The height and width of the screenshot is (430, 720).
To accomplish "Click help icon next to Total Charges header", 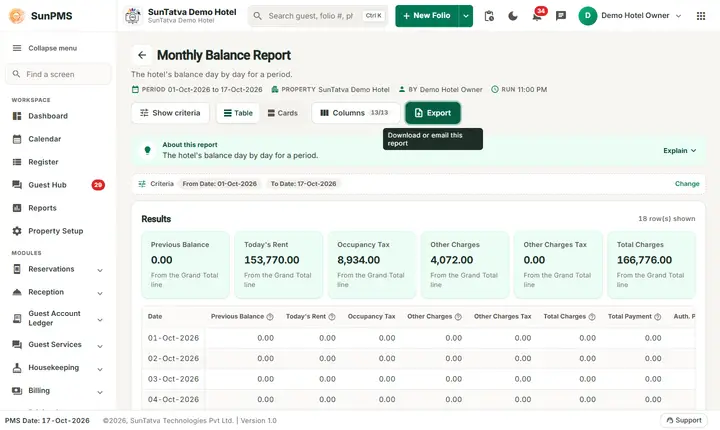I will click(x=592, y=317).
